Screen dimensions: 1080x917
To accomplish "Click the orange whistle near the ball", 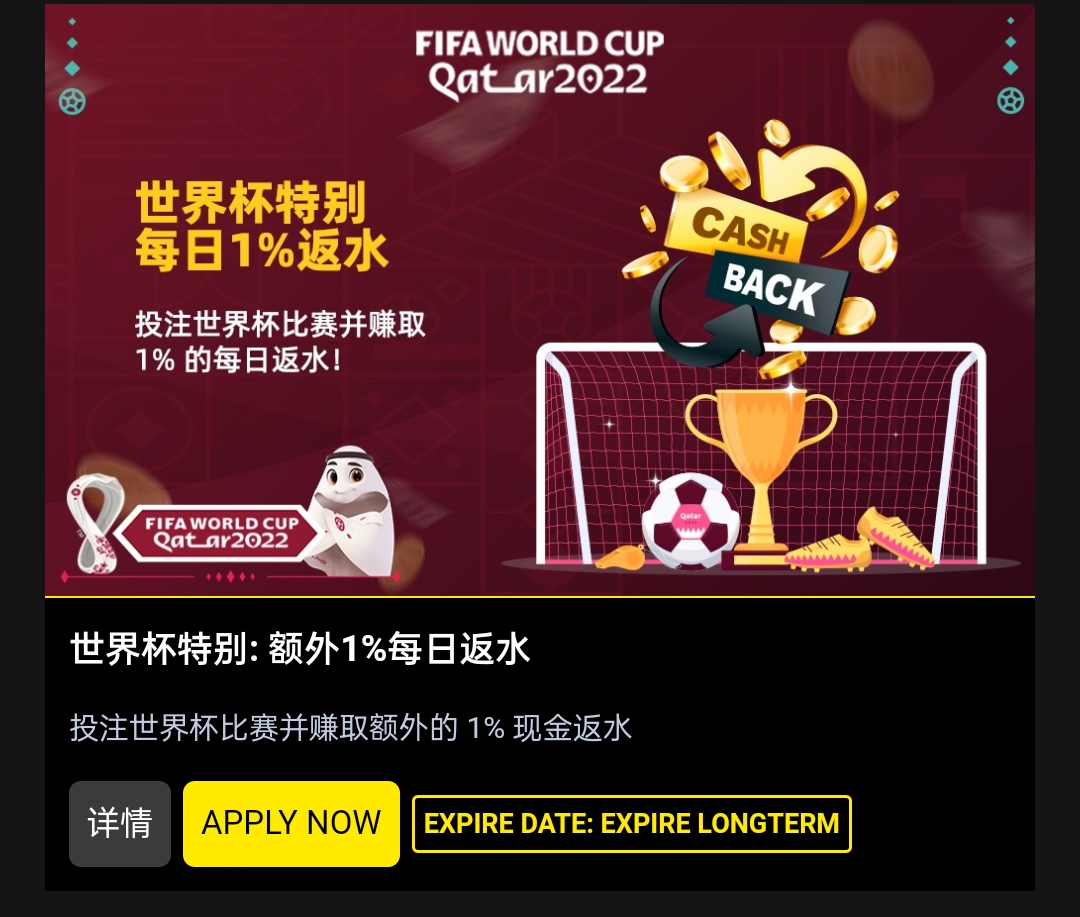I will [x=620, y=557].
